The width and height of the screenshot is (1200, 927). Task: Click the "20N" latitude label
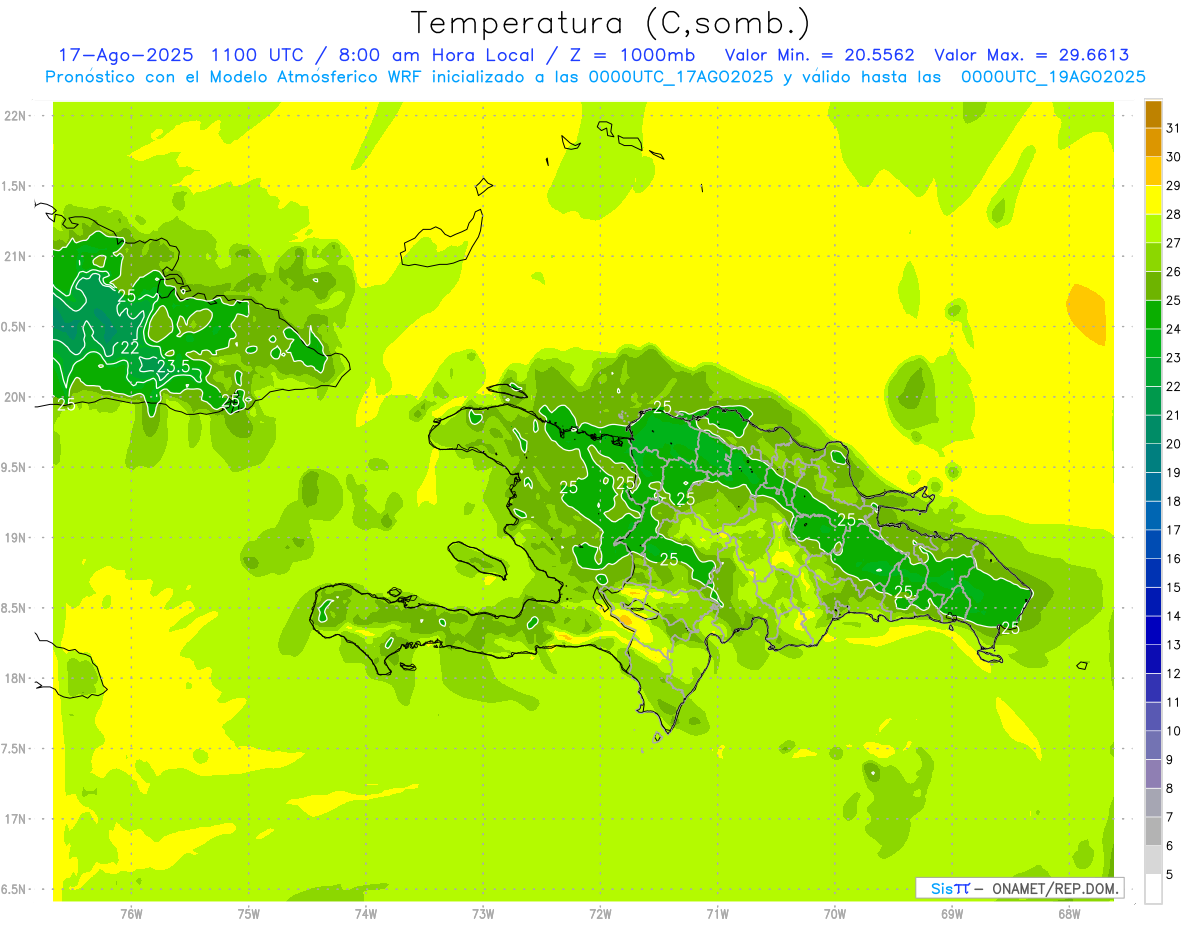16,397
